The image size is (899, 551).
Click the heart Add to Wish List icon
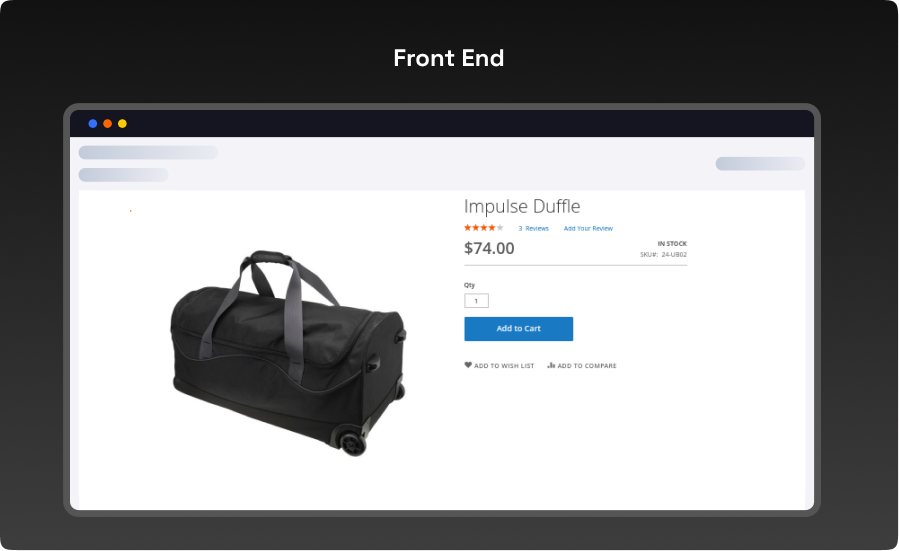pyautogui.click(x=468, y=365)
